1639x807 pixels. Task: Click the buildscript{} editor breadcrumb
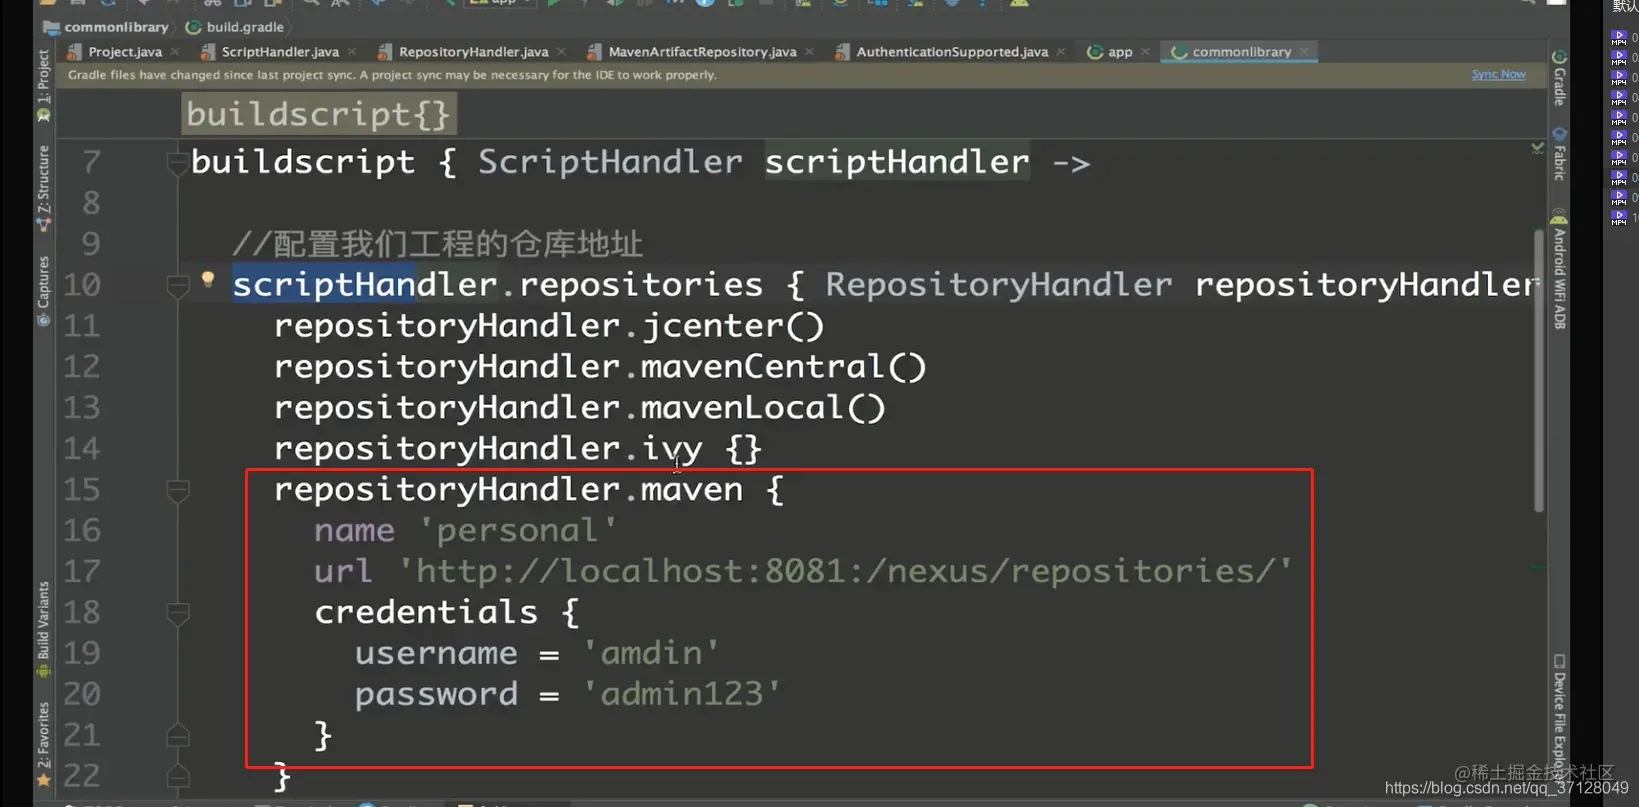click(x=319, y=114)
